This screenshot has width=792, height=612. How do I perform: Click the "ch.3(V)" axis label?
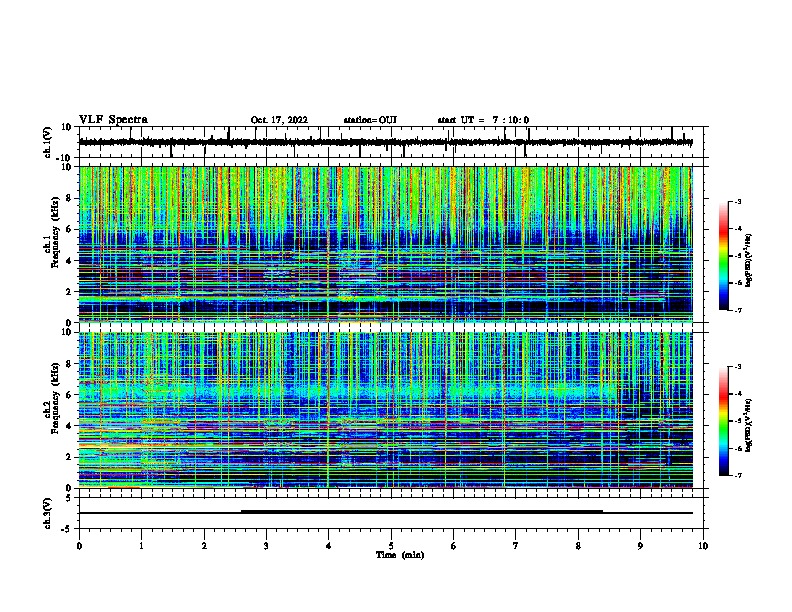pos(47,513)
